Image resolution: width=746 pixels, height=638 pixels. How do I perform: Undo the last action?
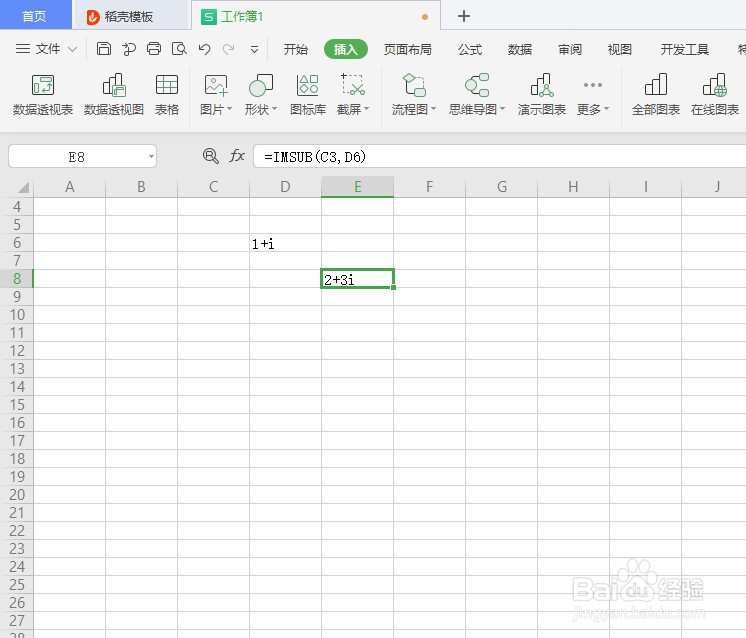tap(204, 49)
